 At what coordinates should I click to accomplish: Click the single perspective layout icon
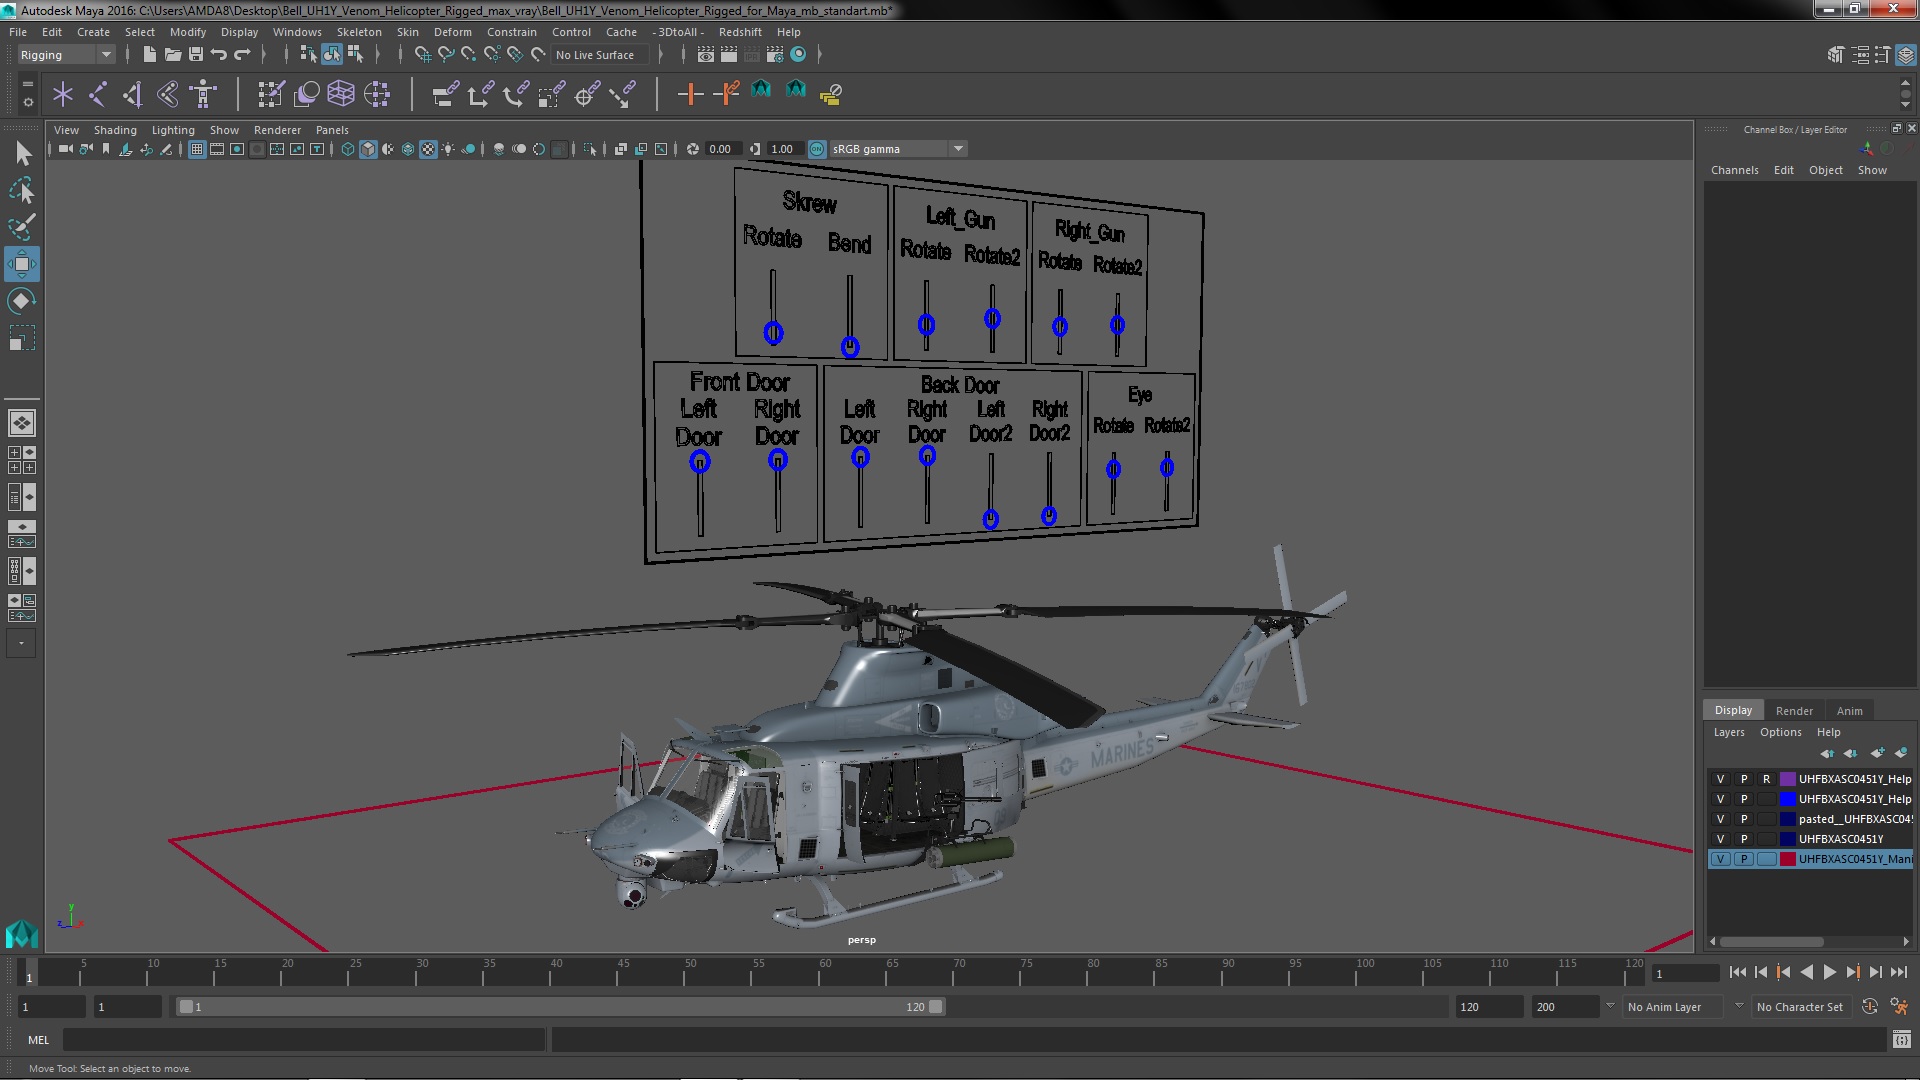tap(21, 423)
